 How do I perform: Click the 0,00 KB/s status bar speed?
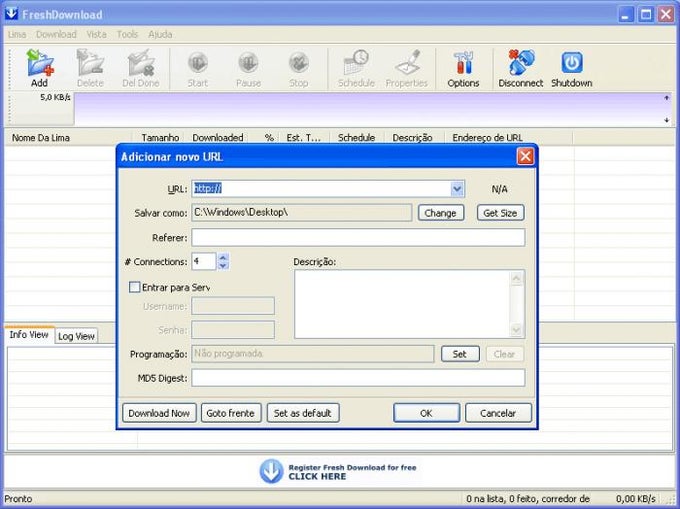pyautogui.click(x=635, y=499)
